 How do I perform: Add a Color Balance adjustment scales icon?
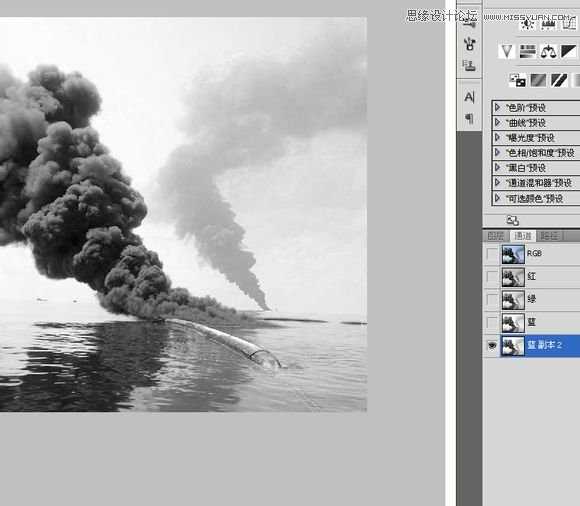[548, 51]
